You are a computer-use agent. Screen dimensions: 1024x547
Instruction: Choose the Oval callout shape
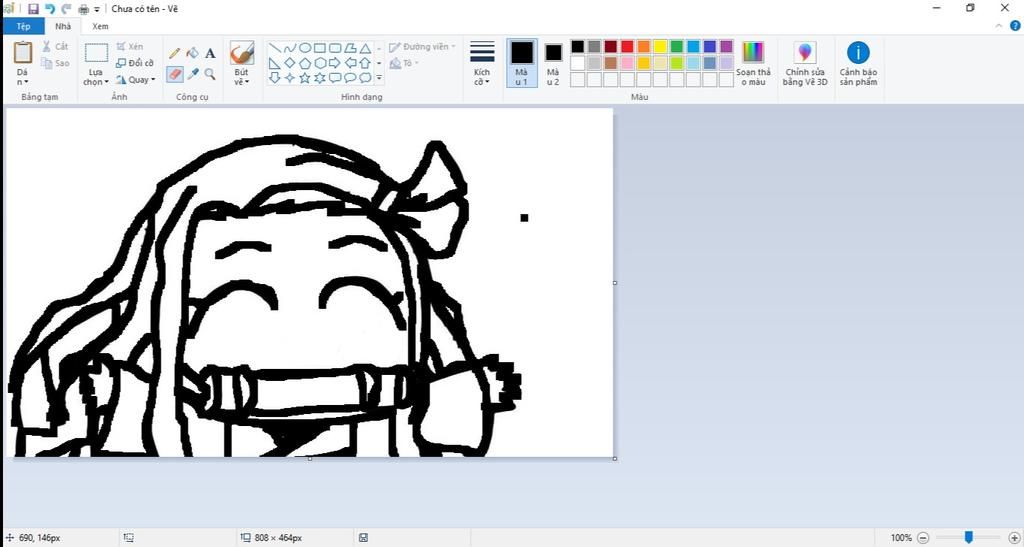[350, 78]
